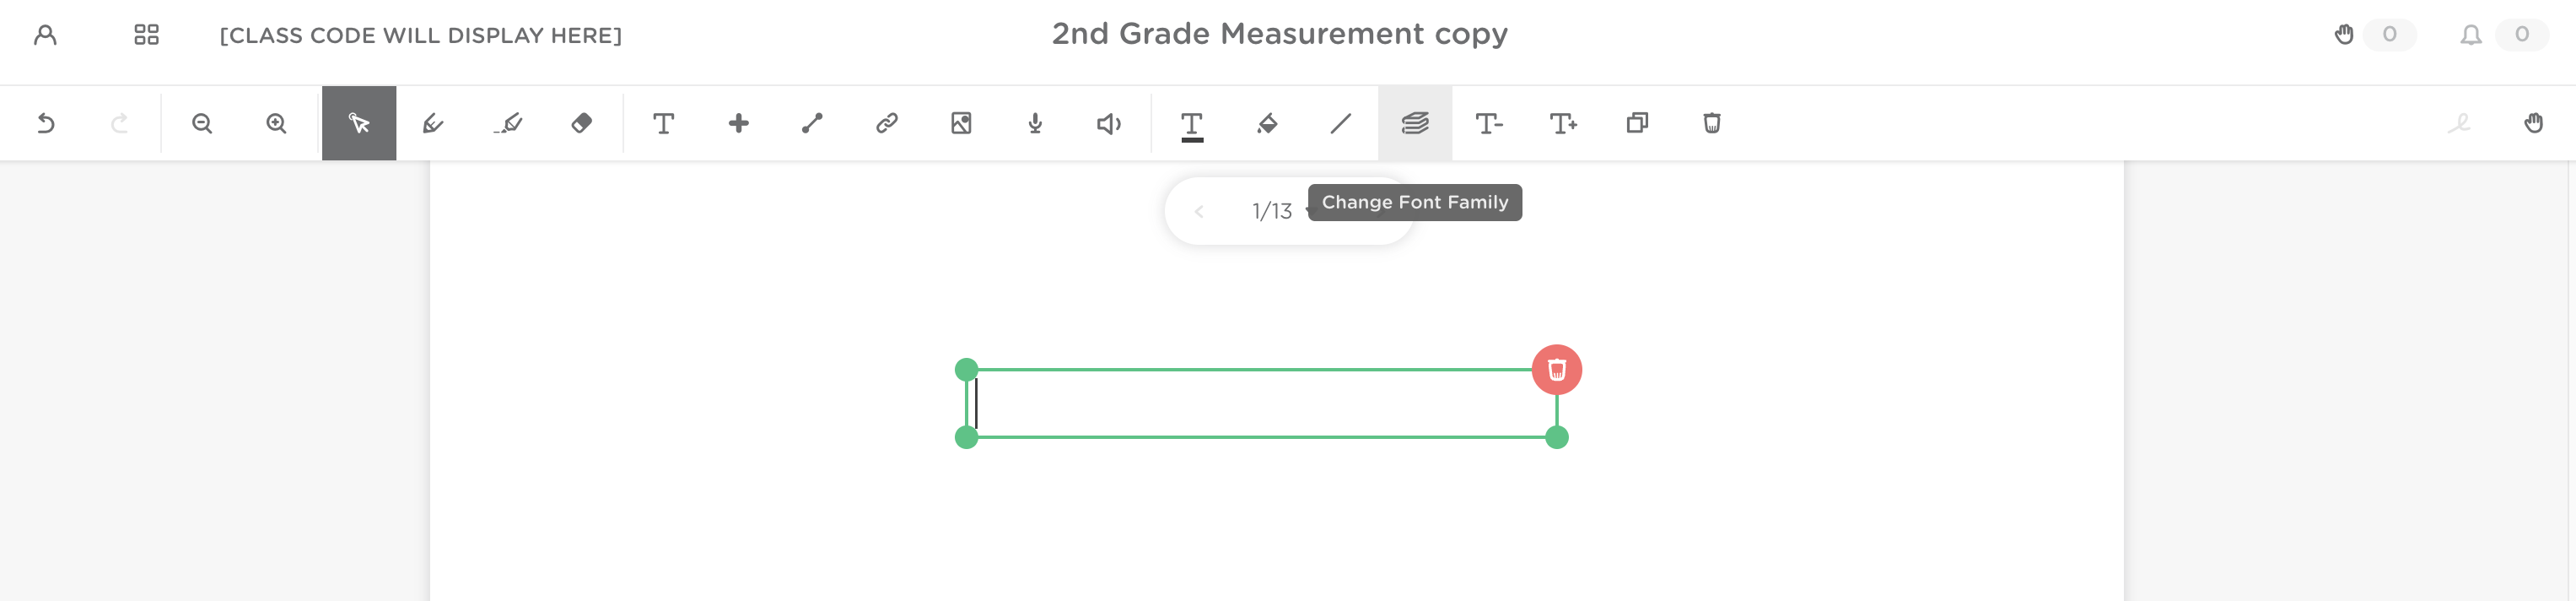The height and width of the screenshot is (601, 2576).
Task: Delete text box using red trash button
Action: (x=1556, y=370)
